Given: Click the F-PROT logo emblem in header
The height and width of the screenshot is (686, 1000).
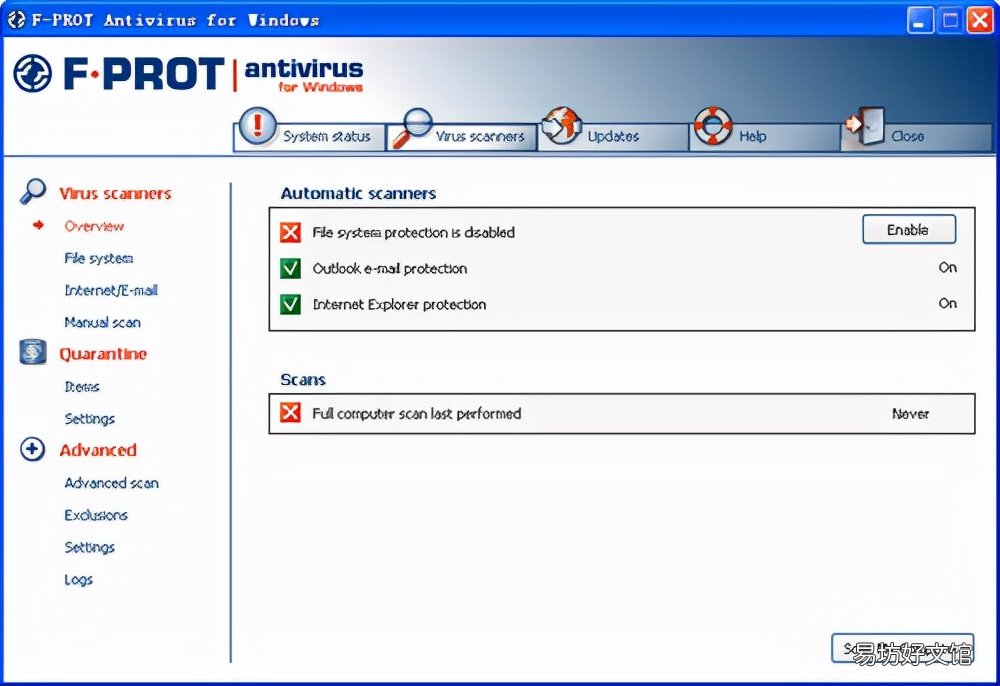Looking at the screenshot, I should 33,73.
